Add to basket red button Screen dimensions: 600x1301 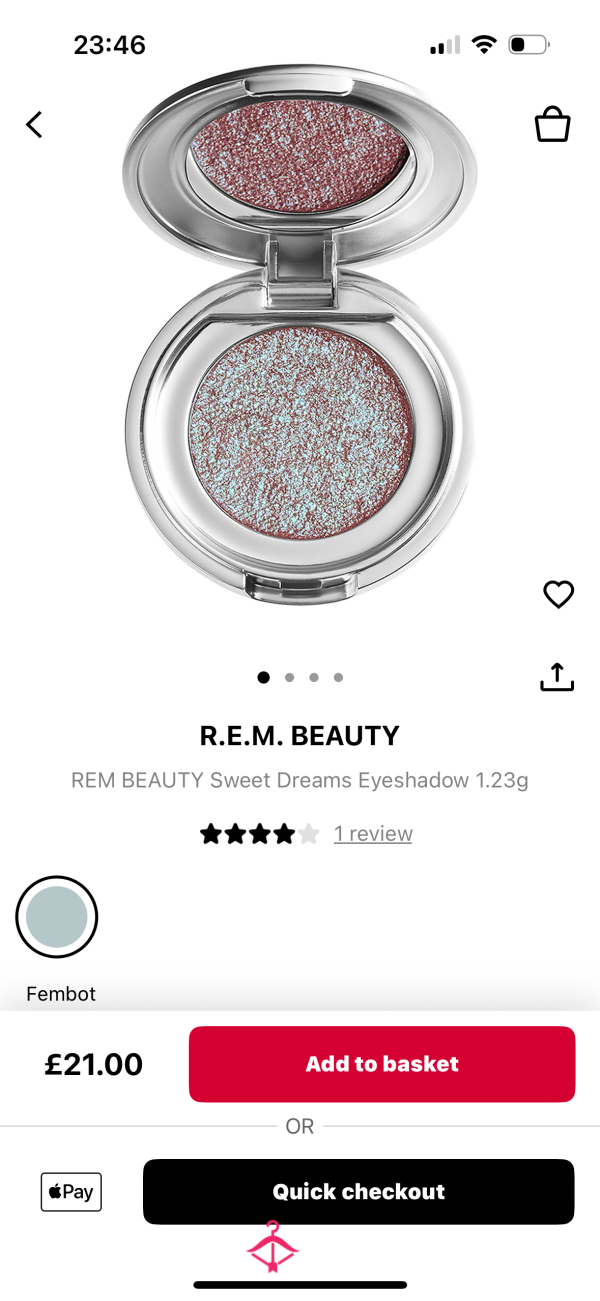tap(382, 1064)
